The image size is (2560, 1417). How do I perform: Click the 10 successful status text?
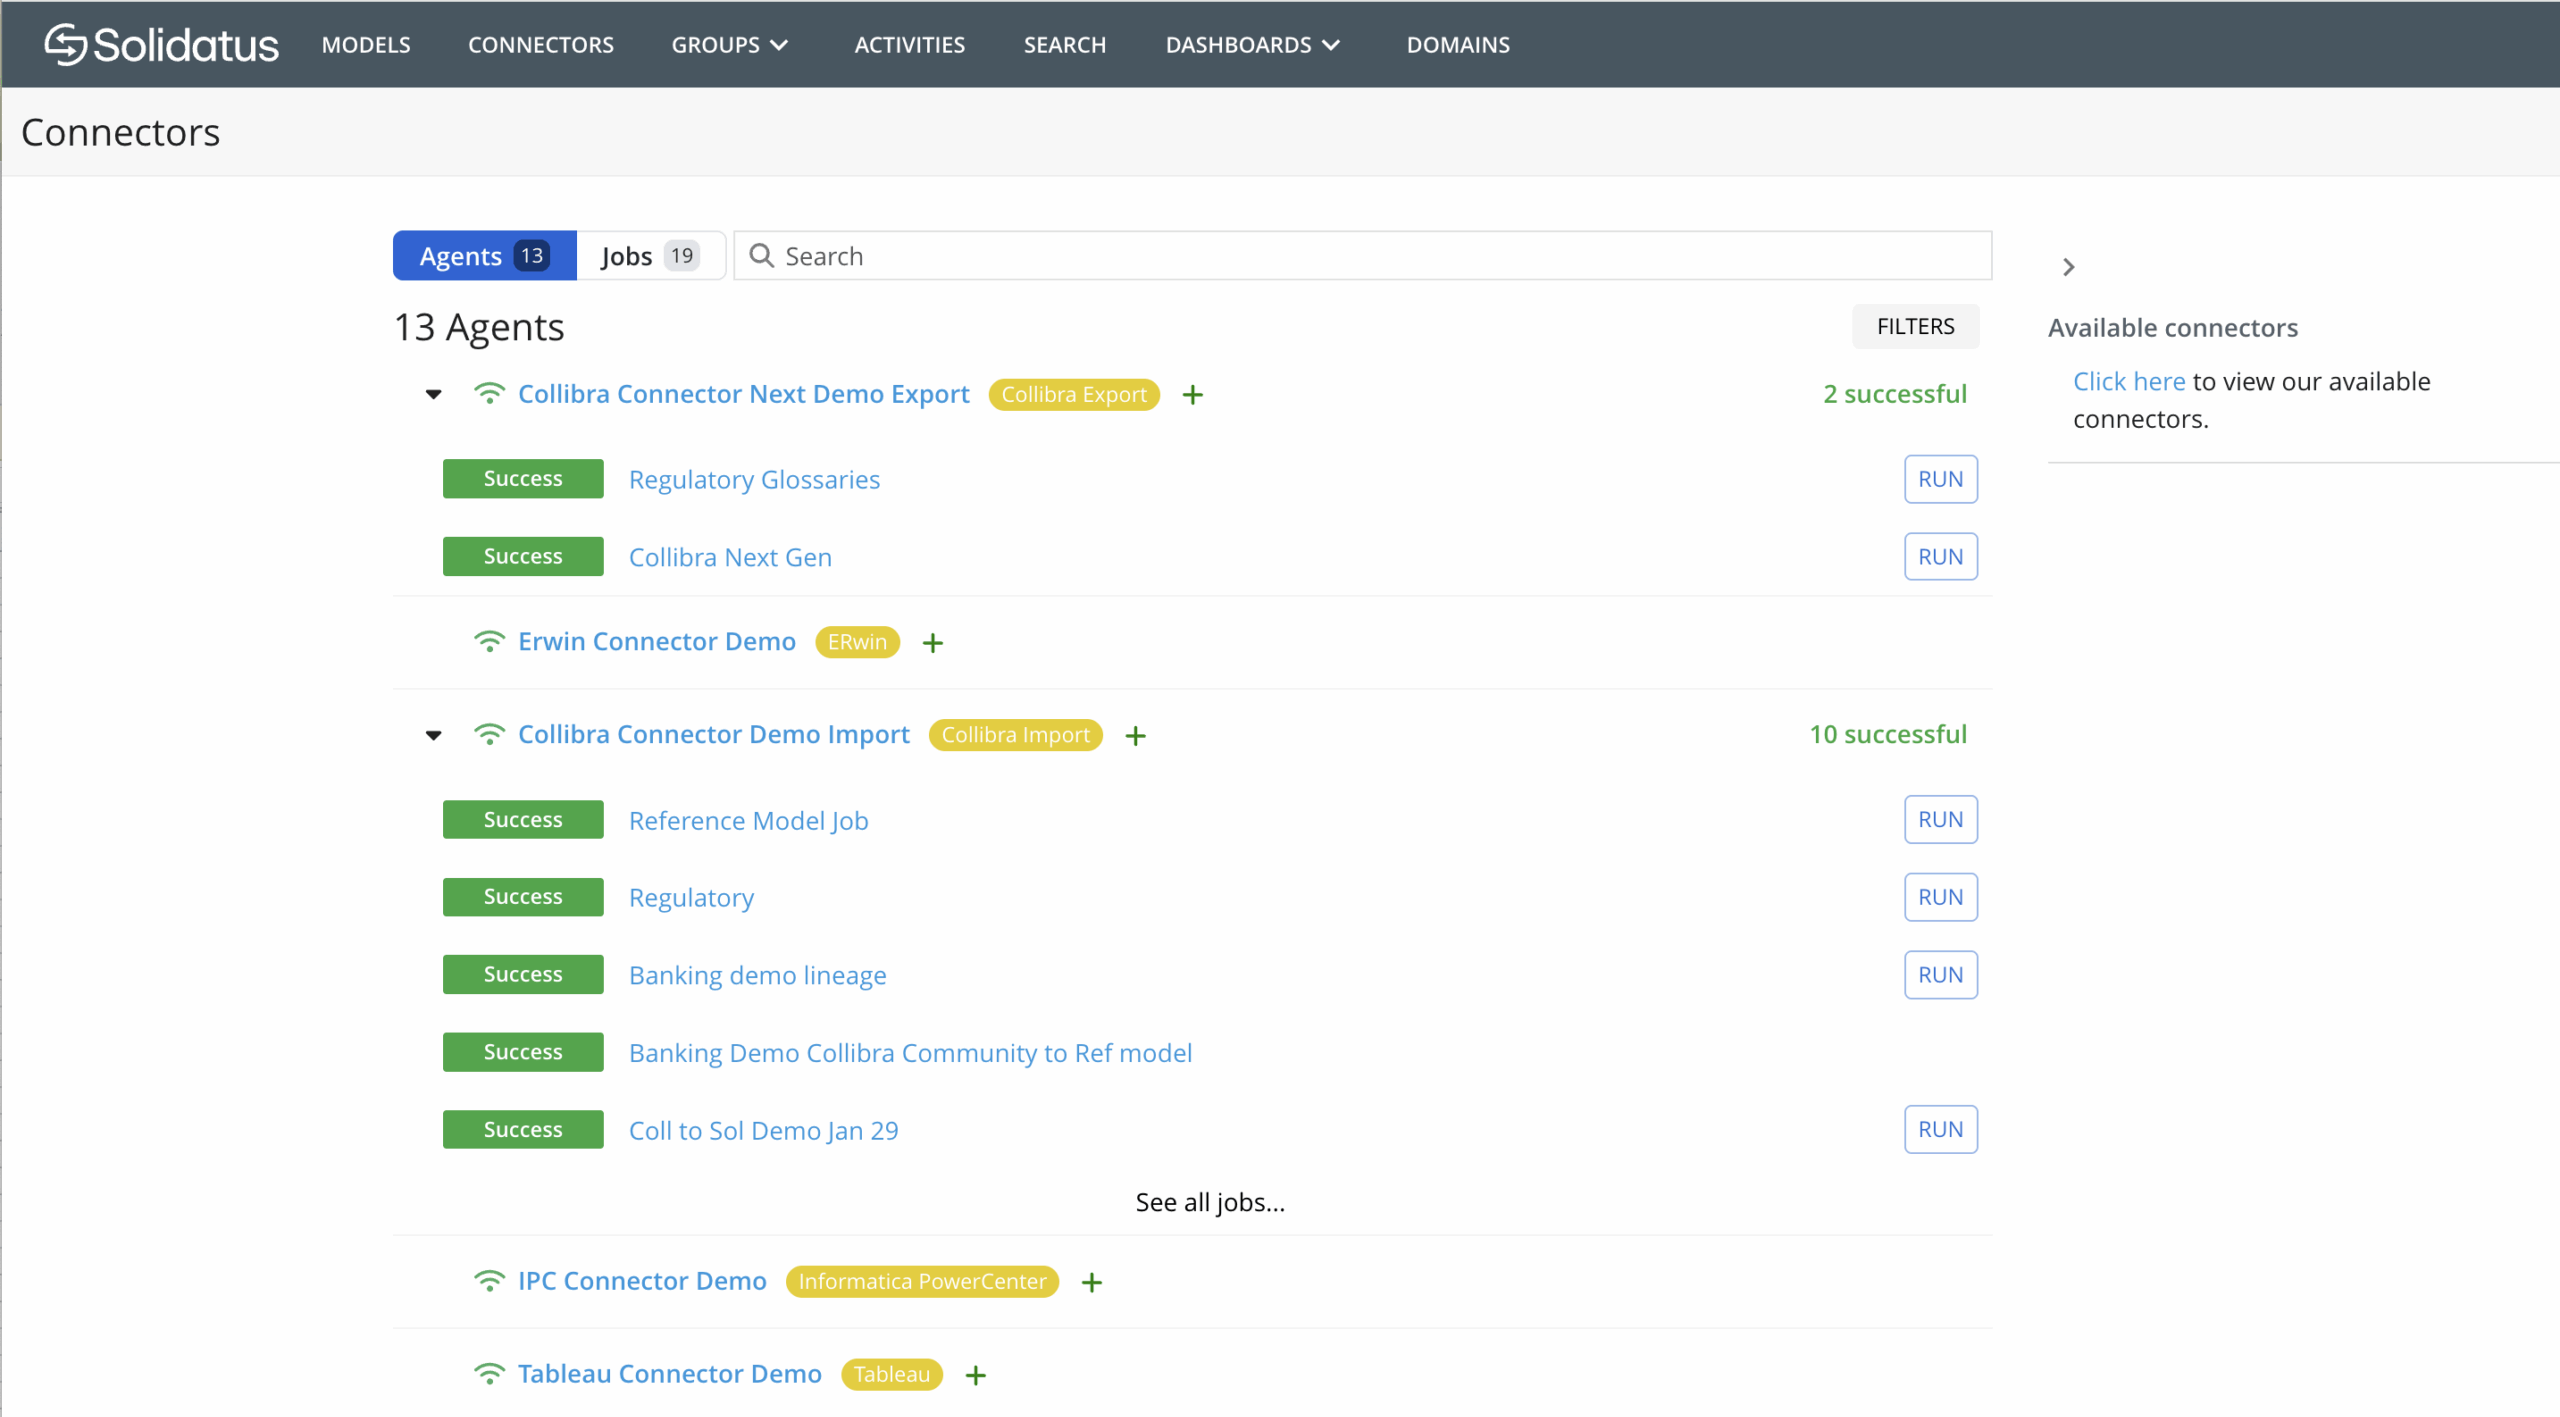[x=1888, y=735]
